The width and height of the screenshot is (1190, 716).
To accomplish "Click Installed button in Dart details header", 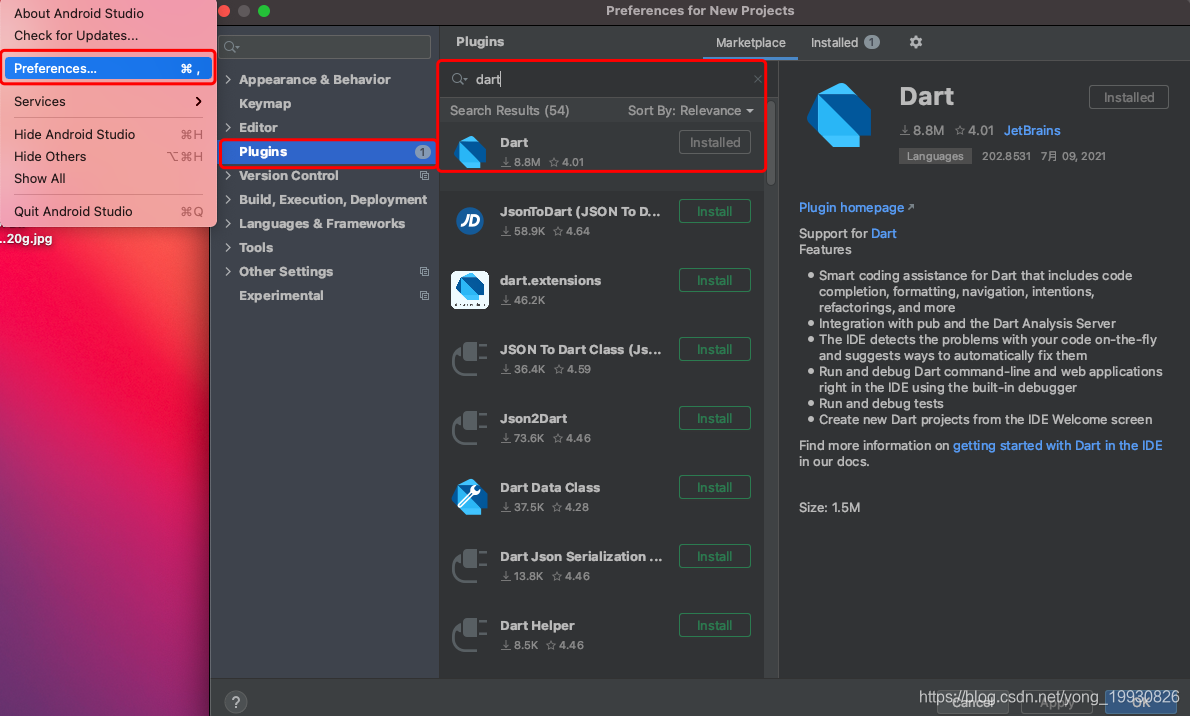I will (1129, 97).
